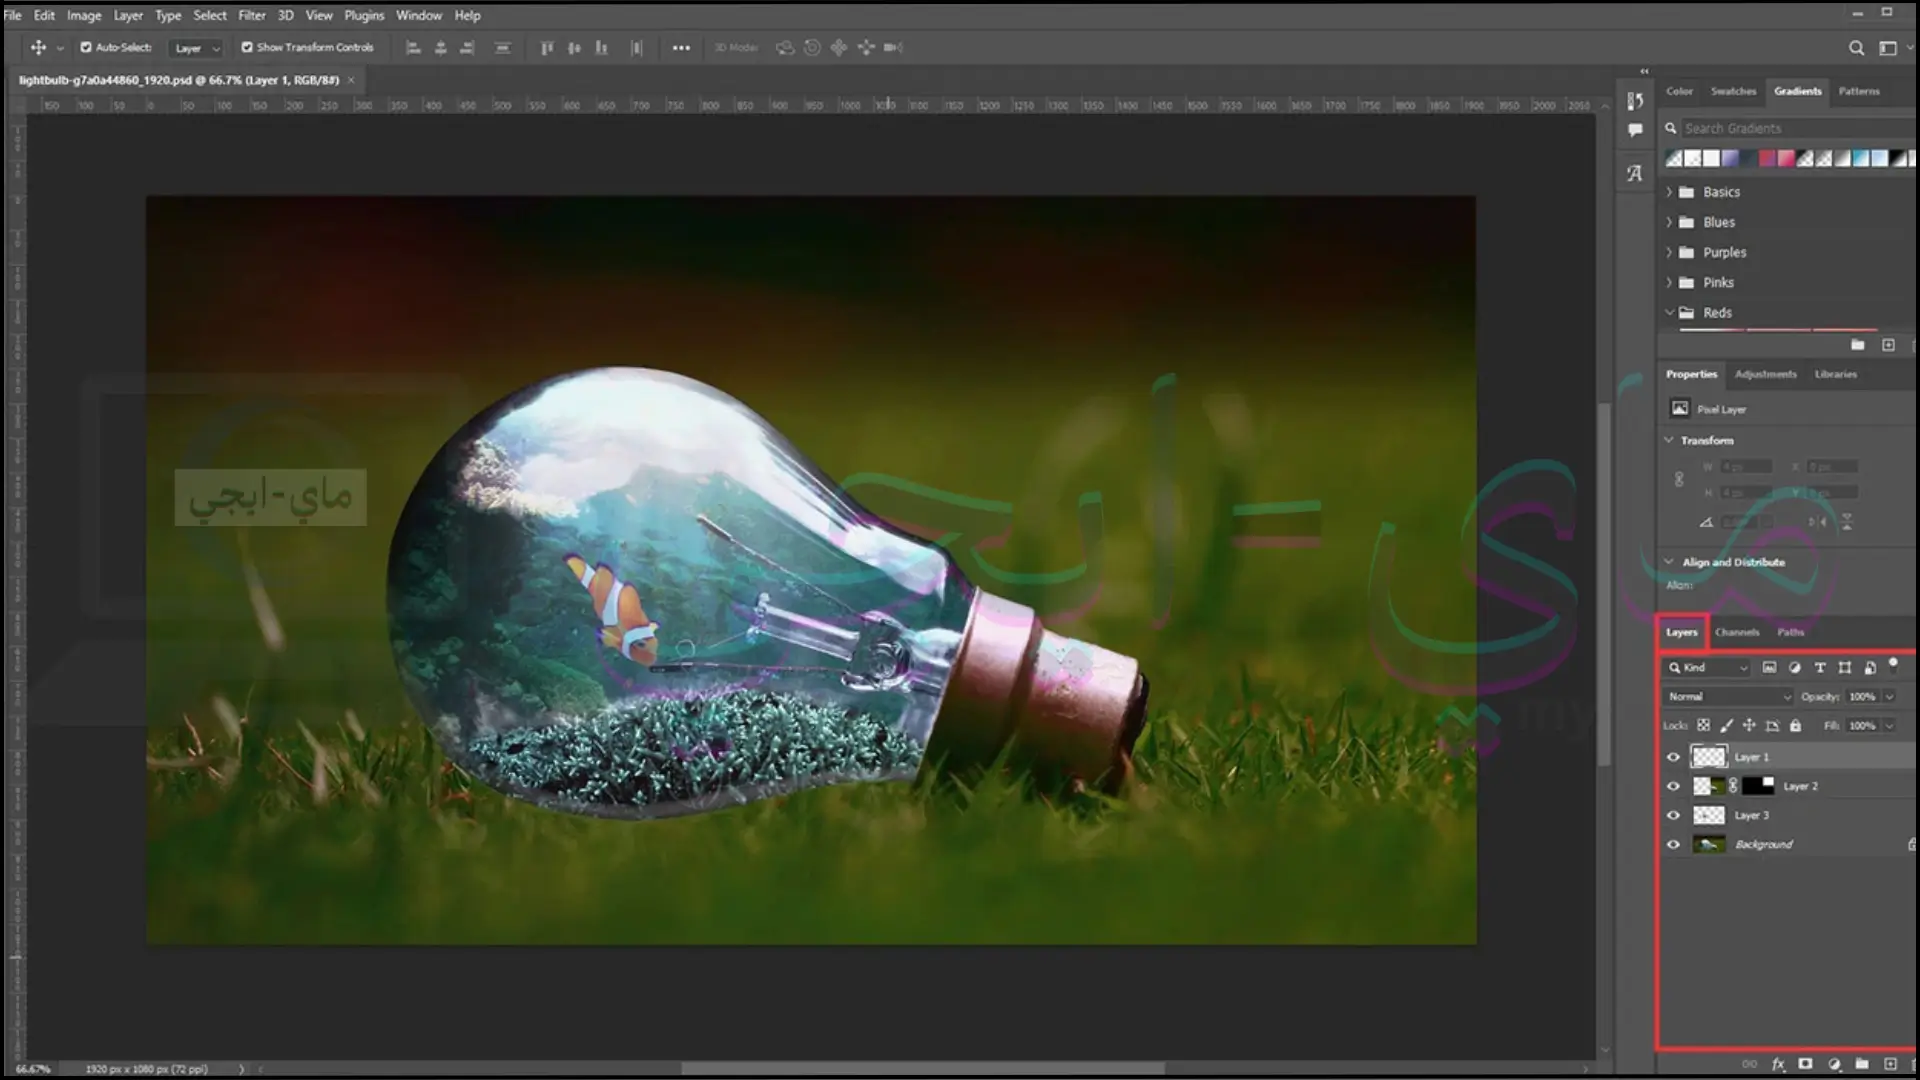Hide the Background layer eye icon

tap(1673, 844)
